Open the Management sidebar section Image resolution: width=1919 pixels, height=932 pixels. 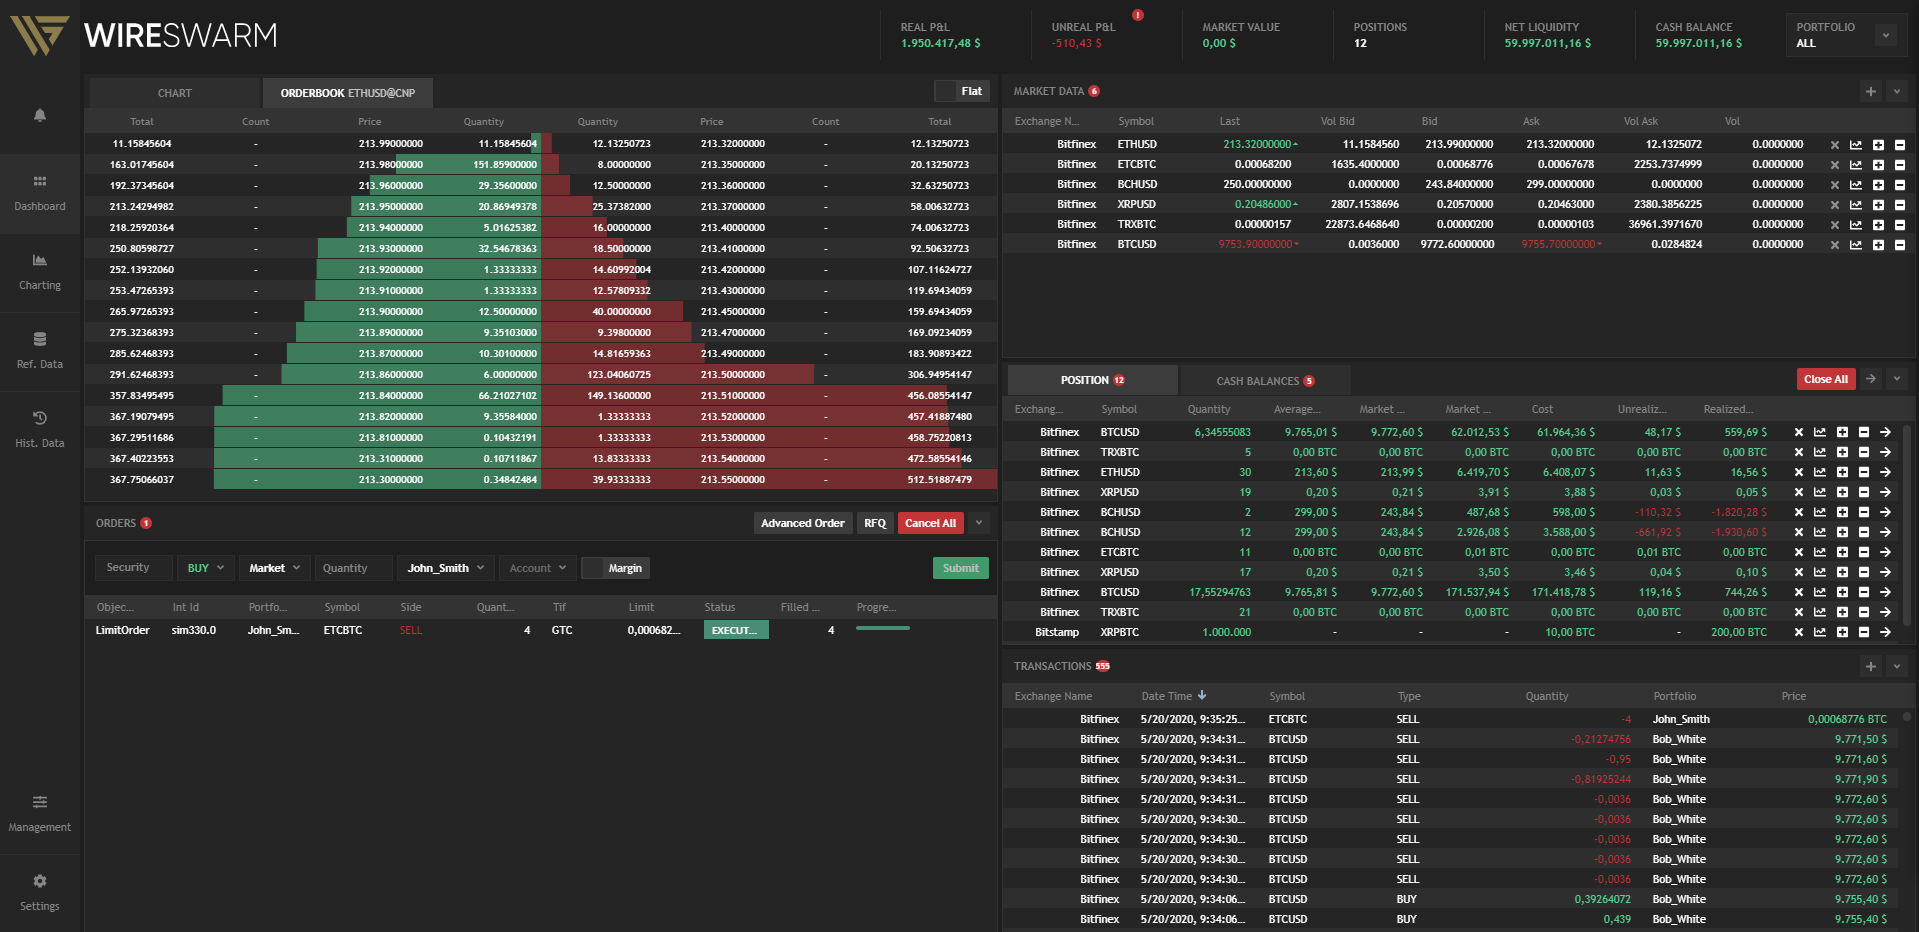(40, 814)
